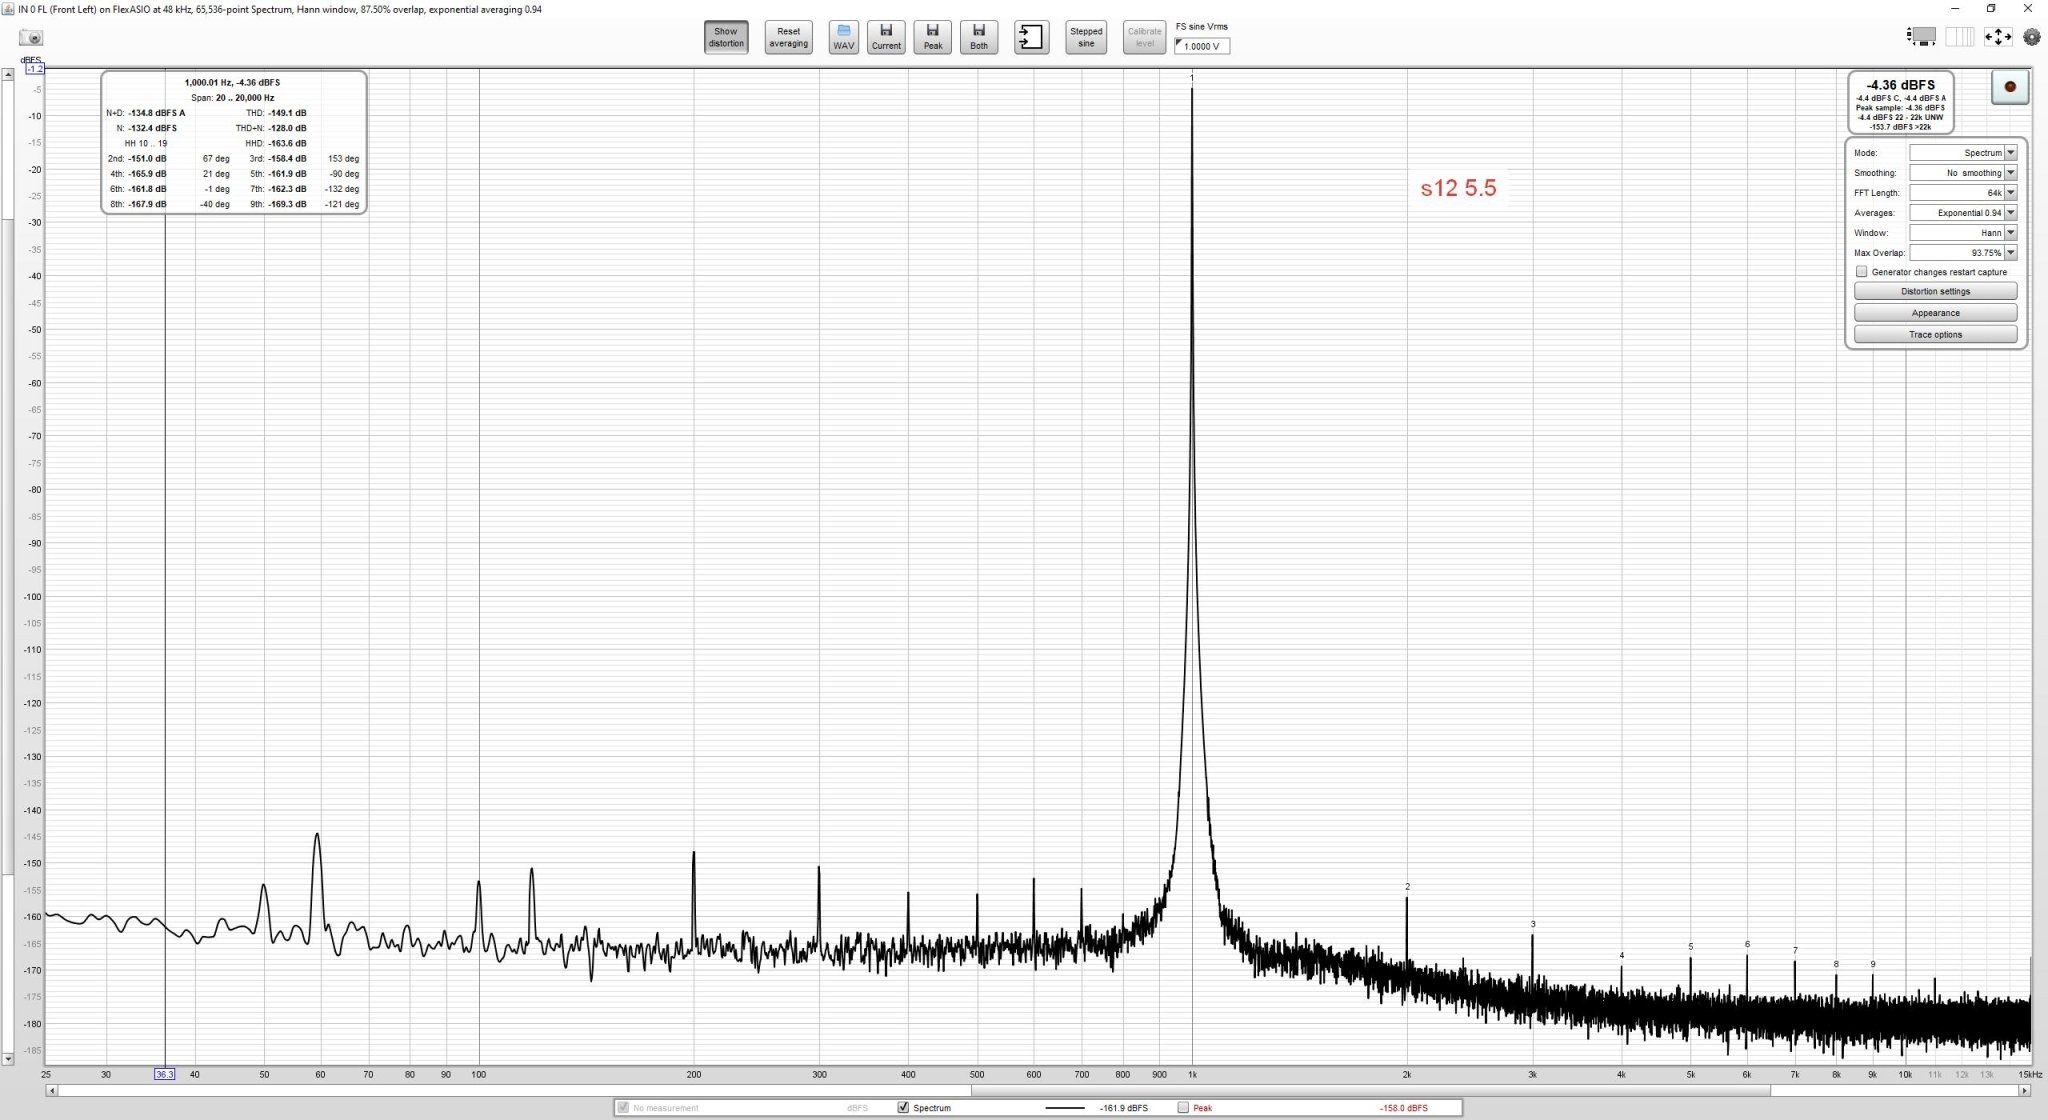Open the RTA settings gear
The width and height of the screenshot is (2048, 1120).
coord(2032,37)
